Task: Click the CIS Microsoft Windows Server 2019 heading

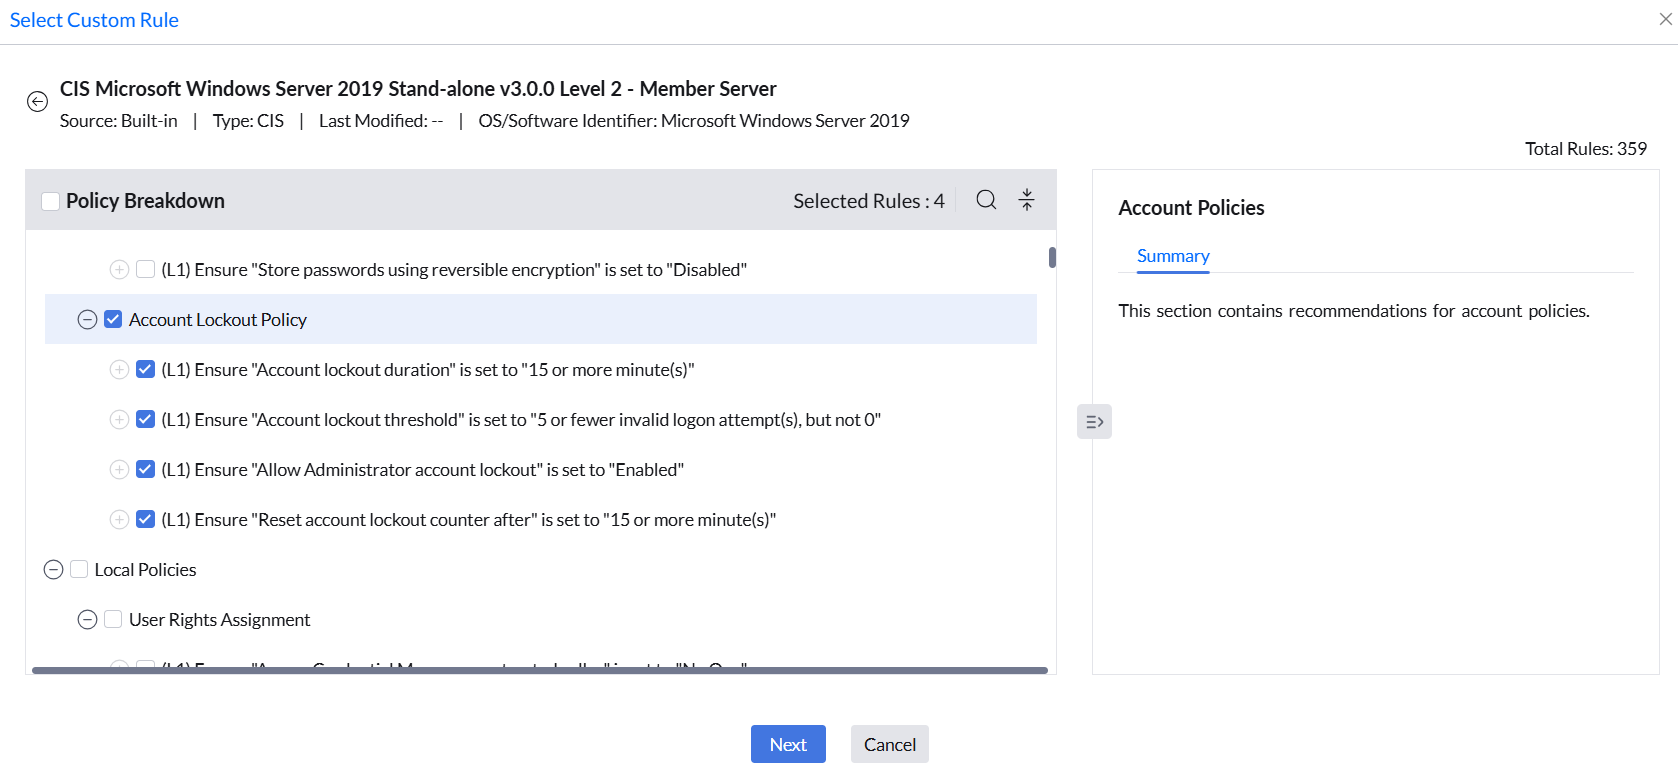Action: pos(418,89)
